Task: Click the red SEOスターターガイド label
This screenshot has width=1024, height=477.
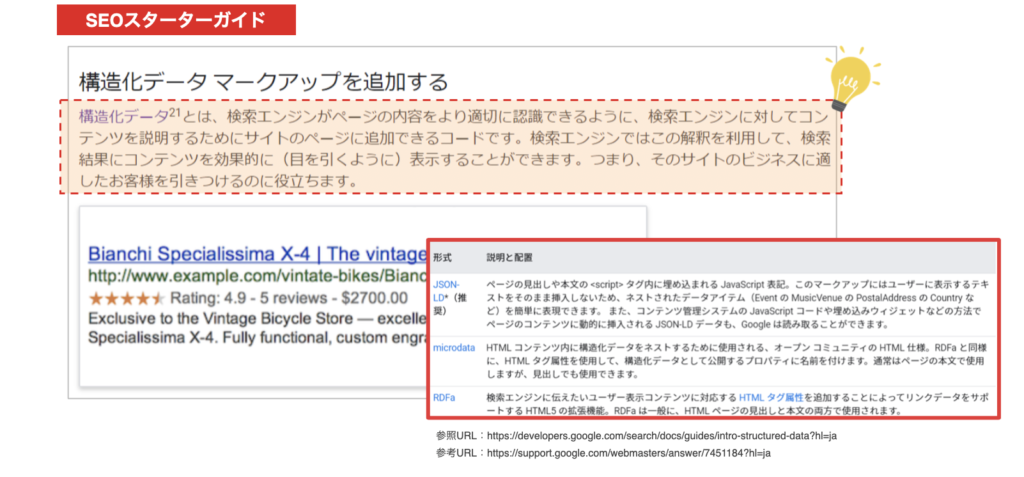Action: pos(175,20)
